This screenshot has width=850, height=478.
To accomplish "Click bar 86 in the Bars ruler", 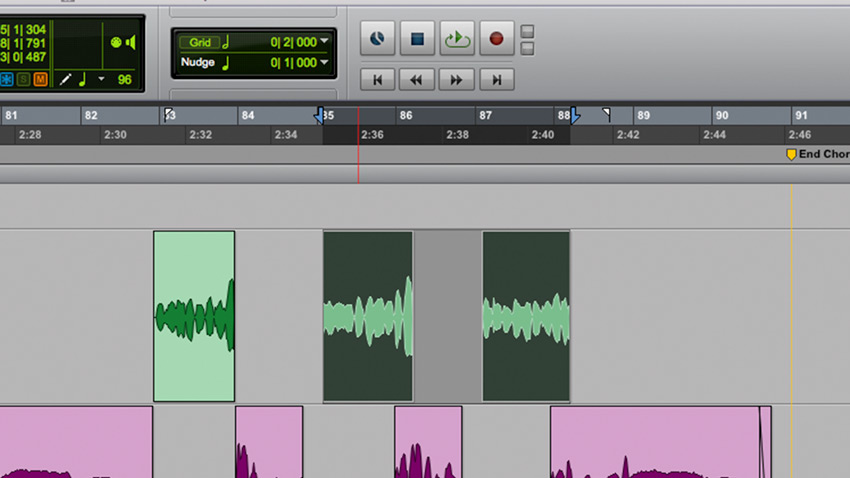I will click(x=406, y=115).
